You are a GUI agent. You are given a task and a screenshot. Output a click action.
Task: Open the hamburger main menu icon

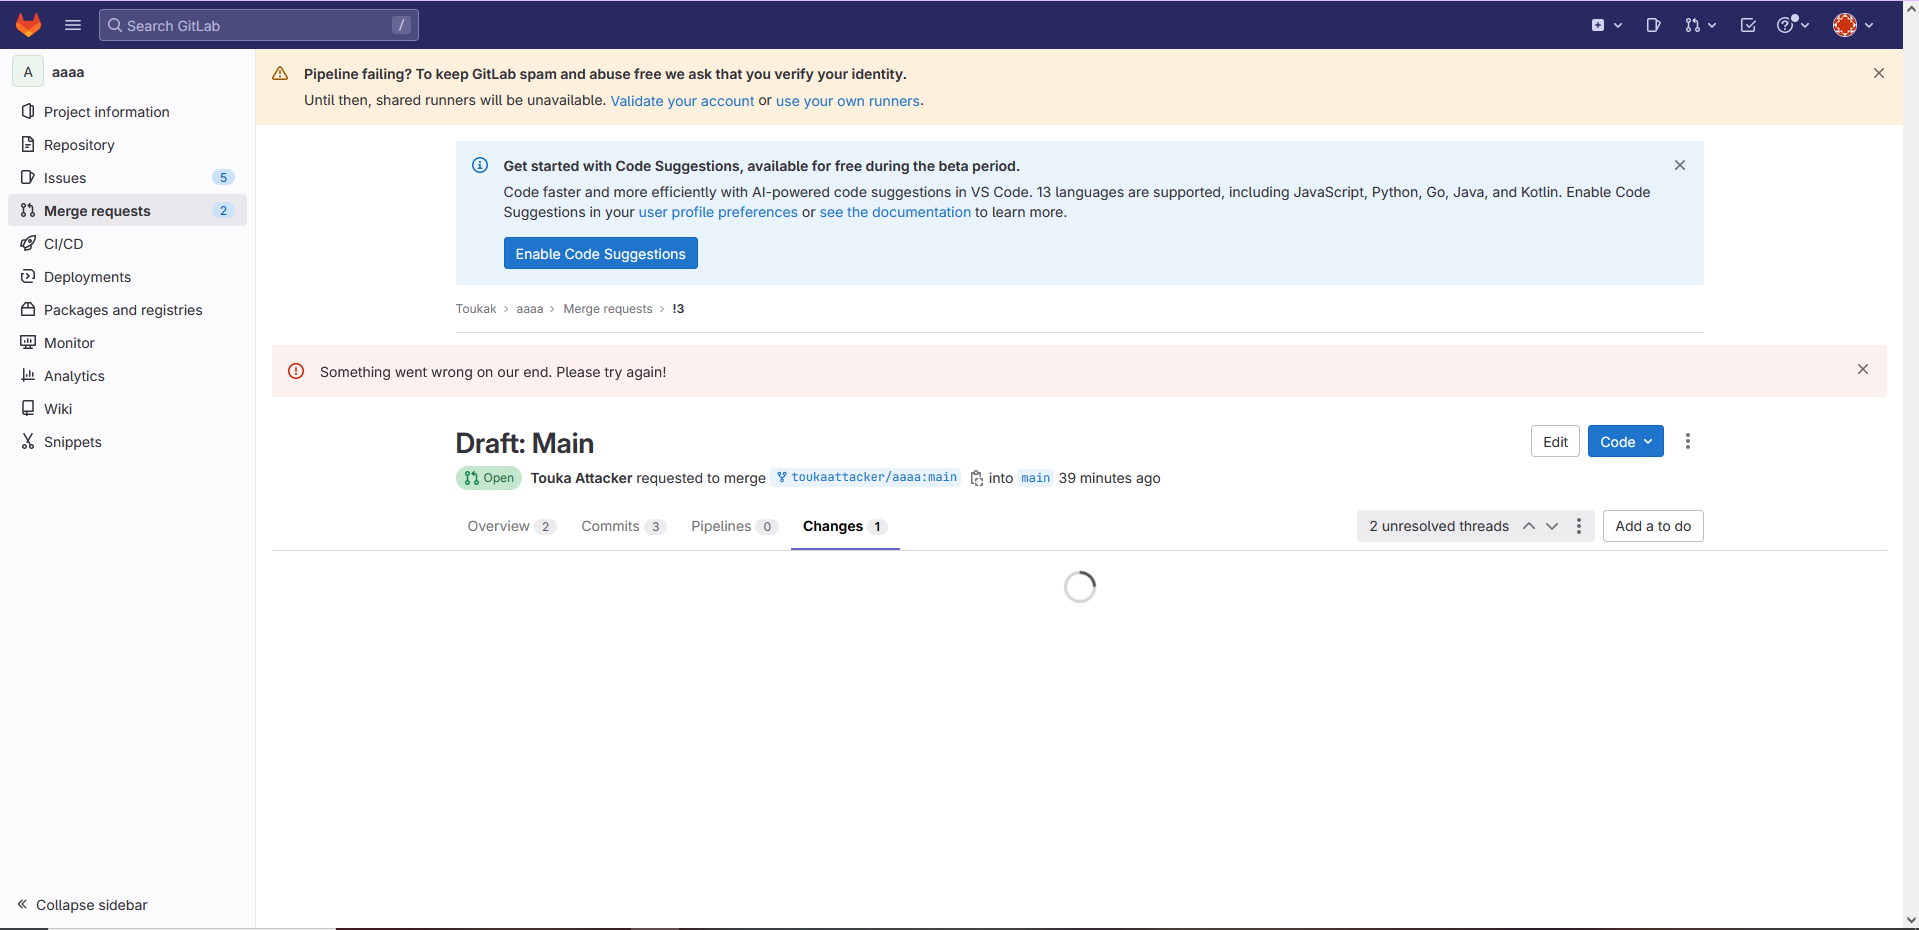tap(73, 25)
